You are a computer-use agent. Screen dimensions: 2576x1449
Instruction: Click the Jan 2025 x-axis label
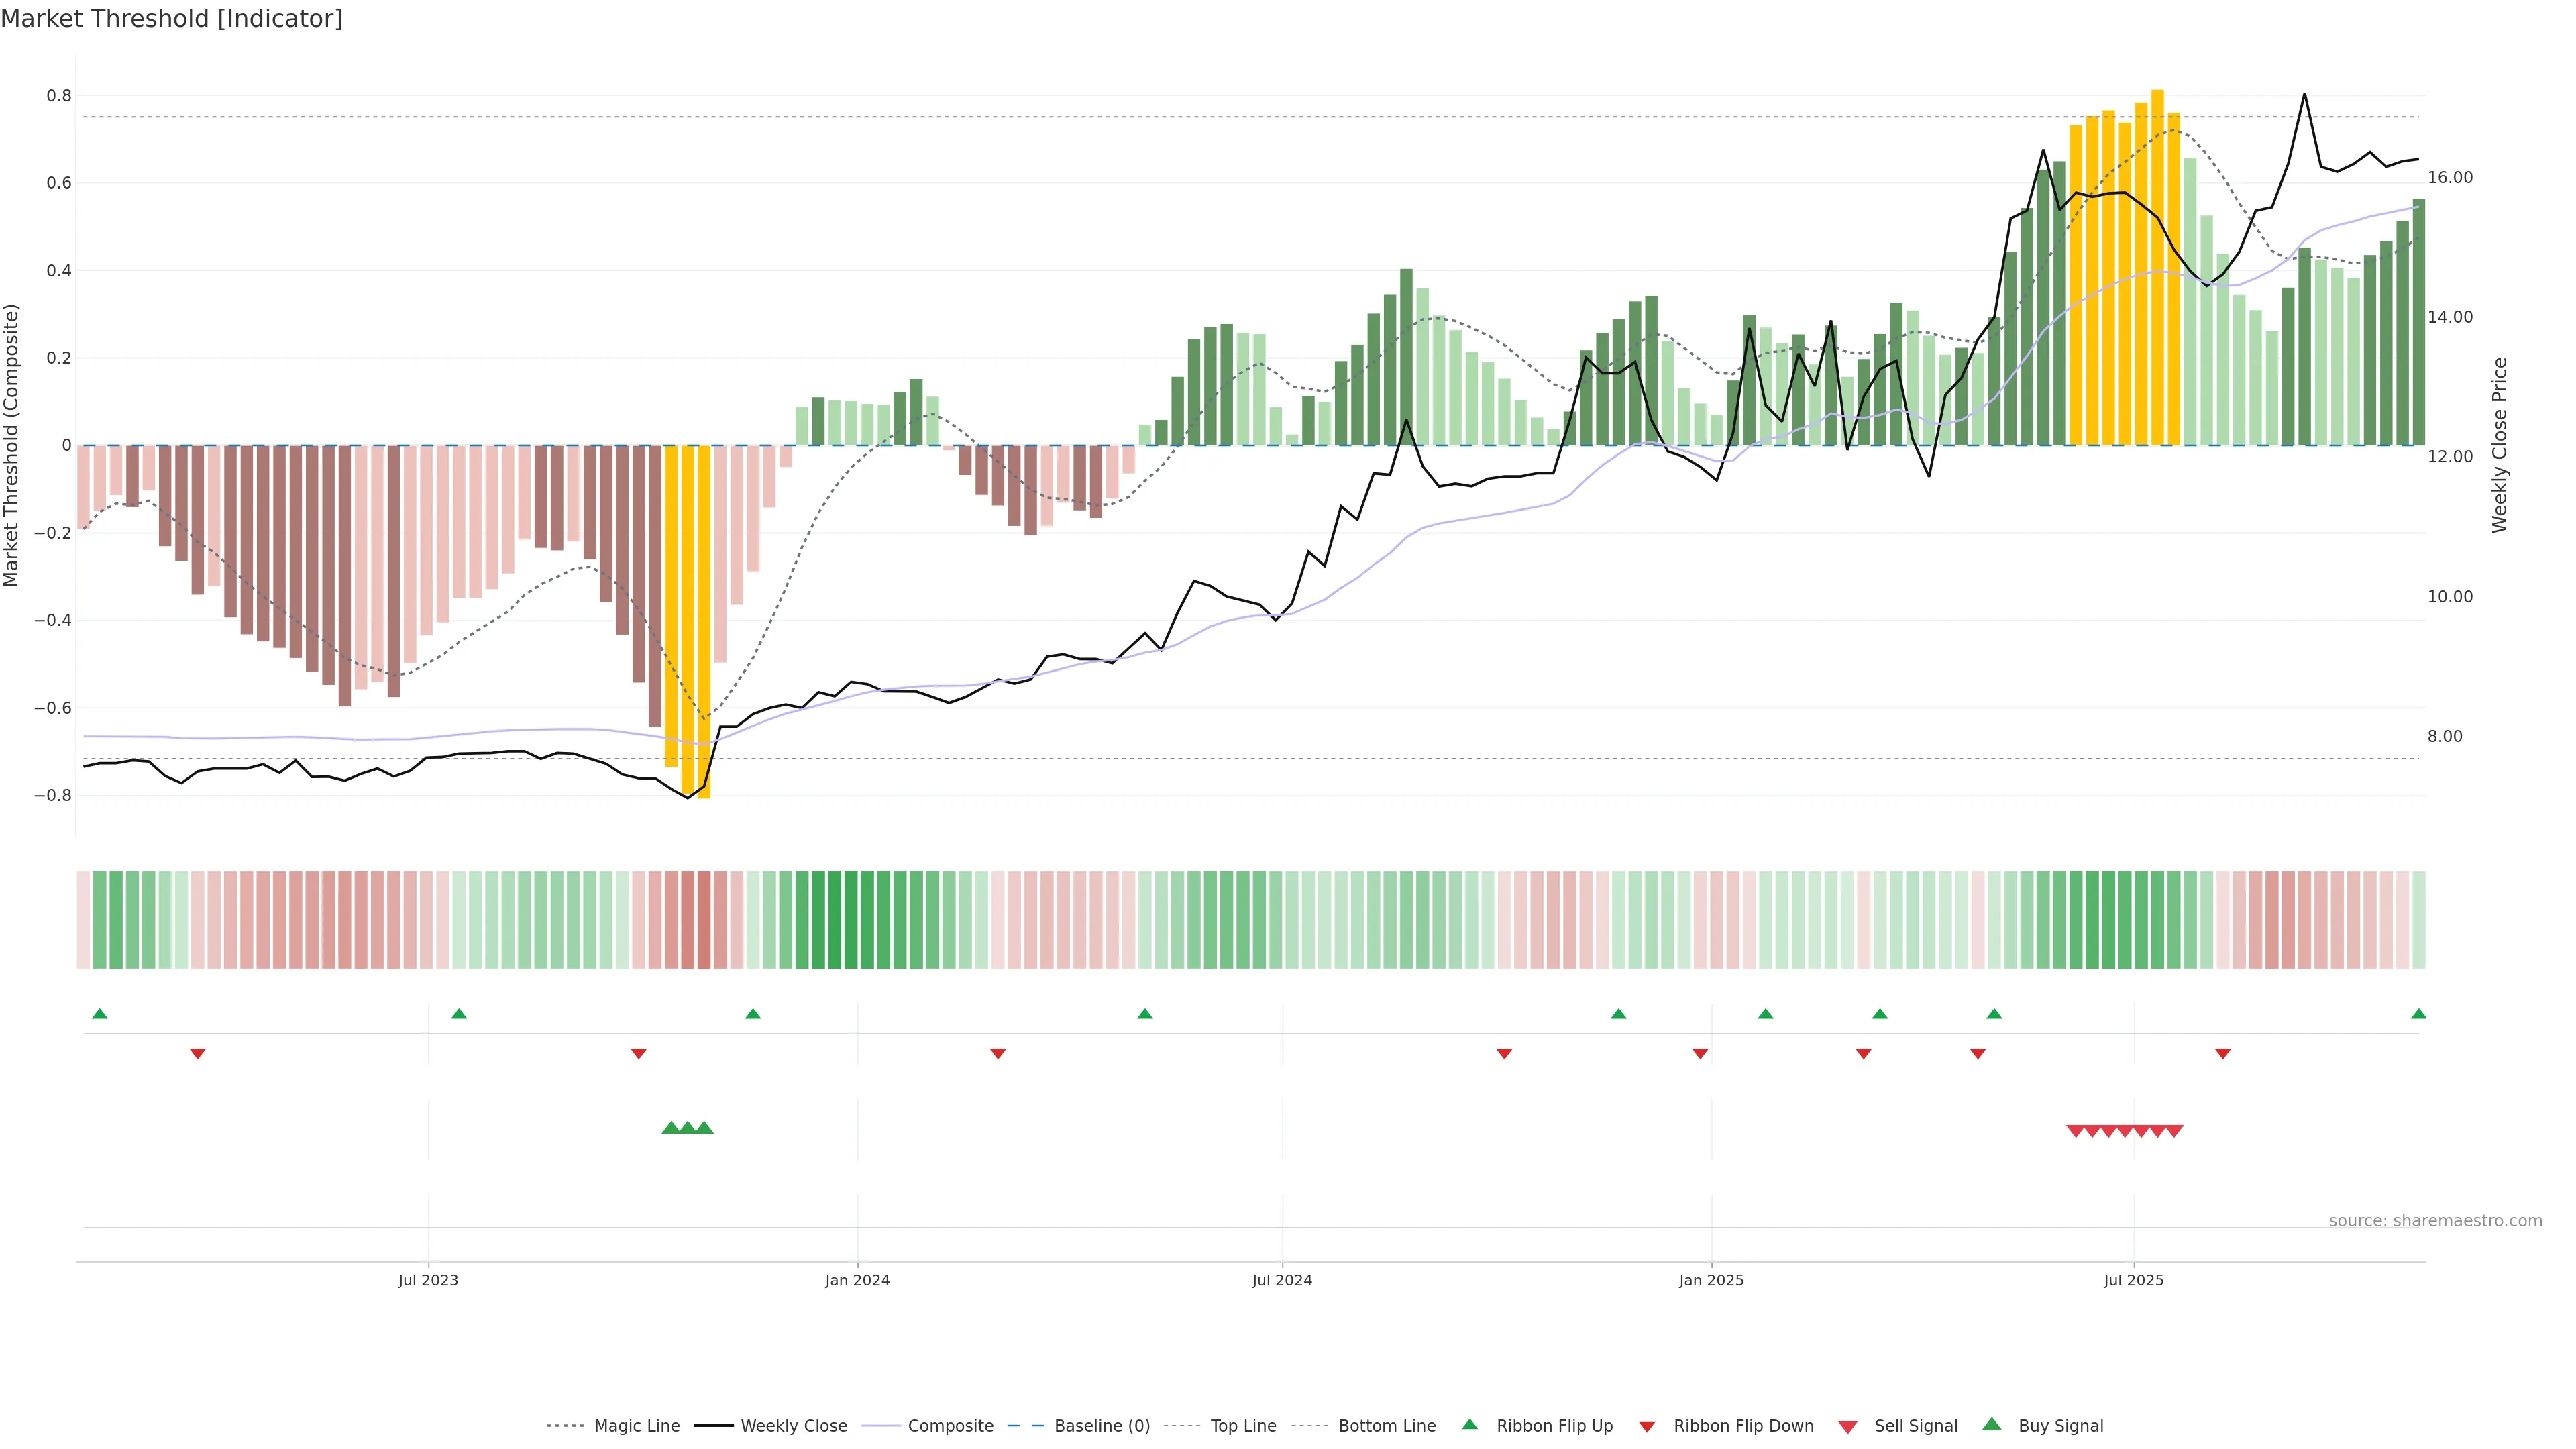click(x=1711, y=1280)
